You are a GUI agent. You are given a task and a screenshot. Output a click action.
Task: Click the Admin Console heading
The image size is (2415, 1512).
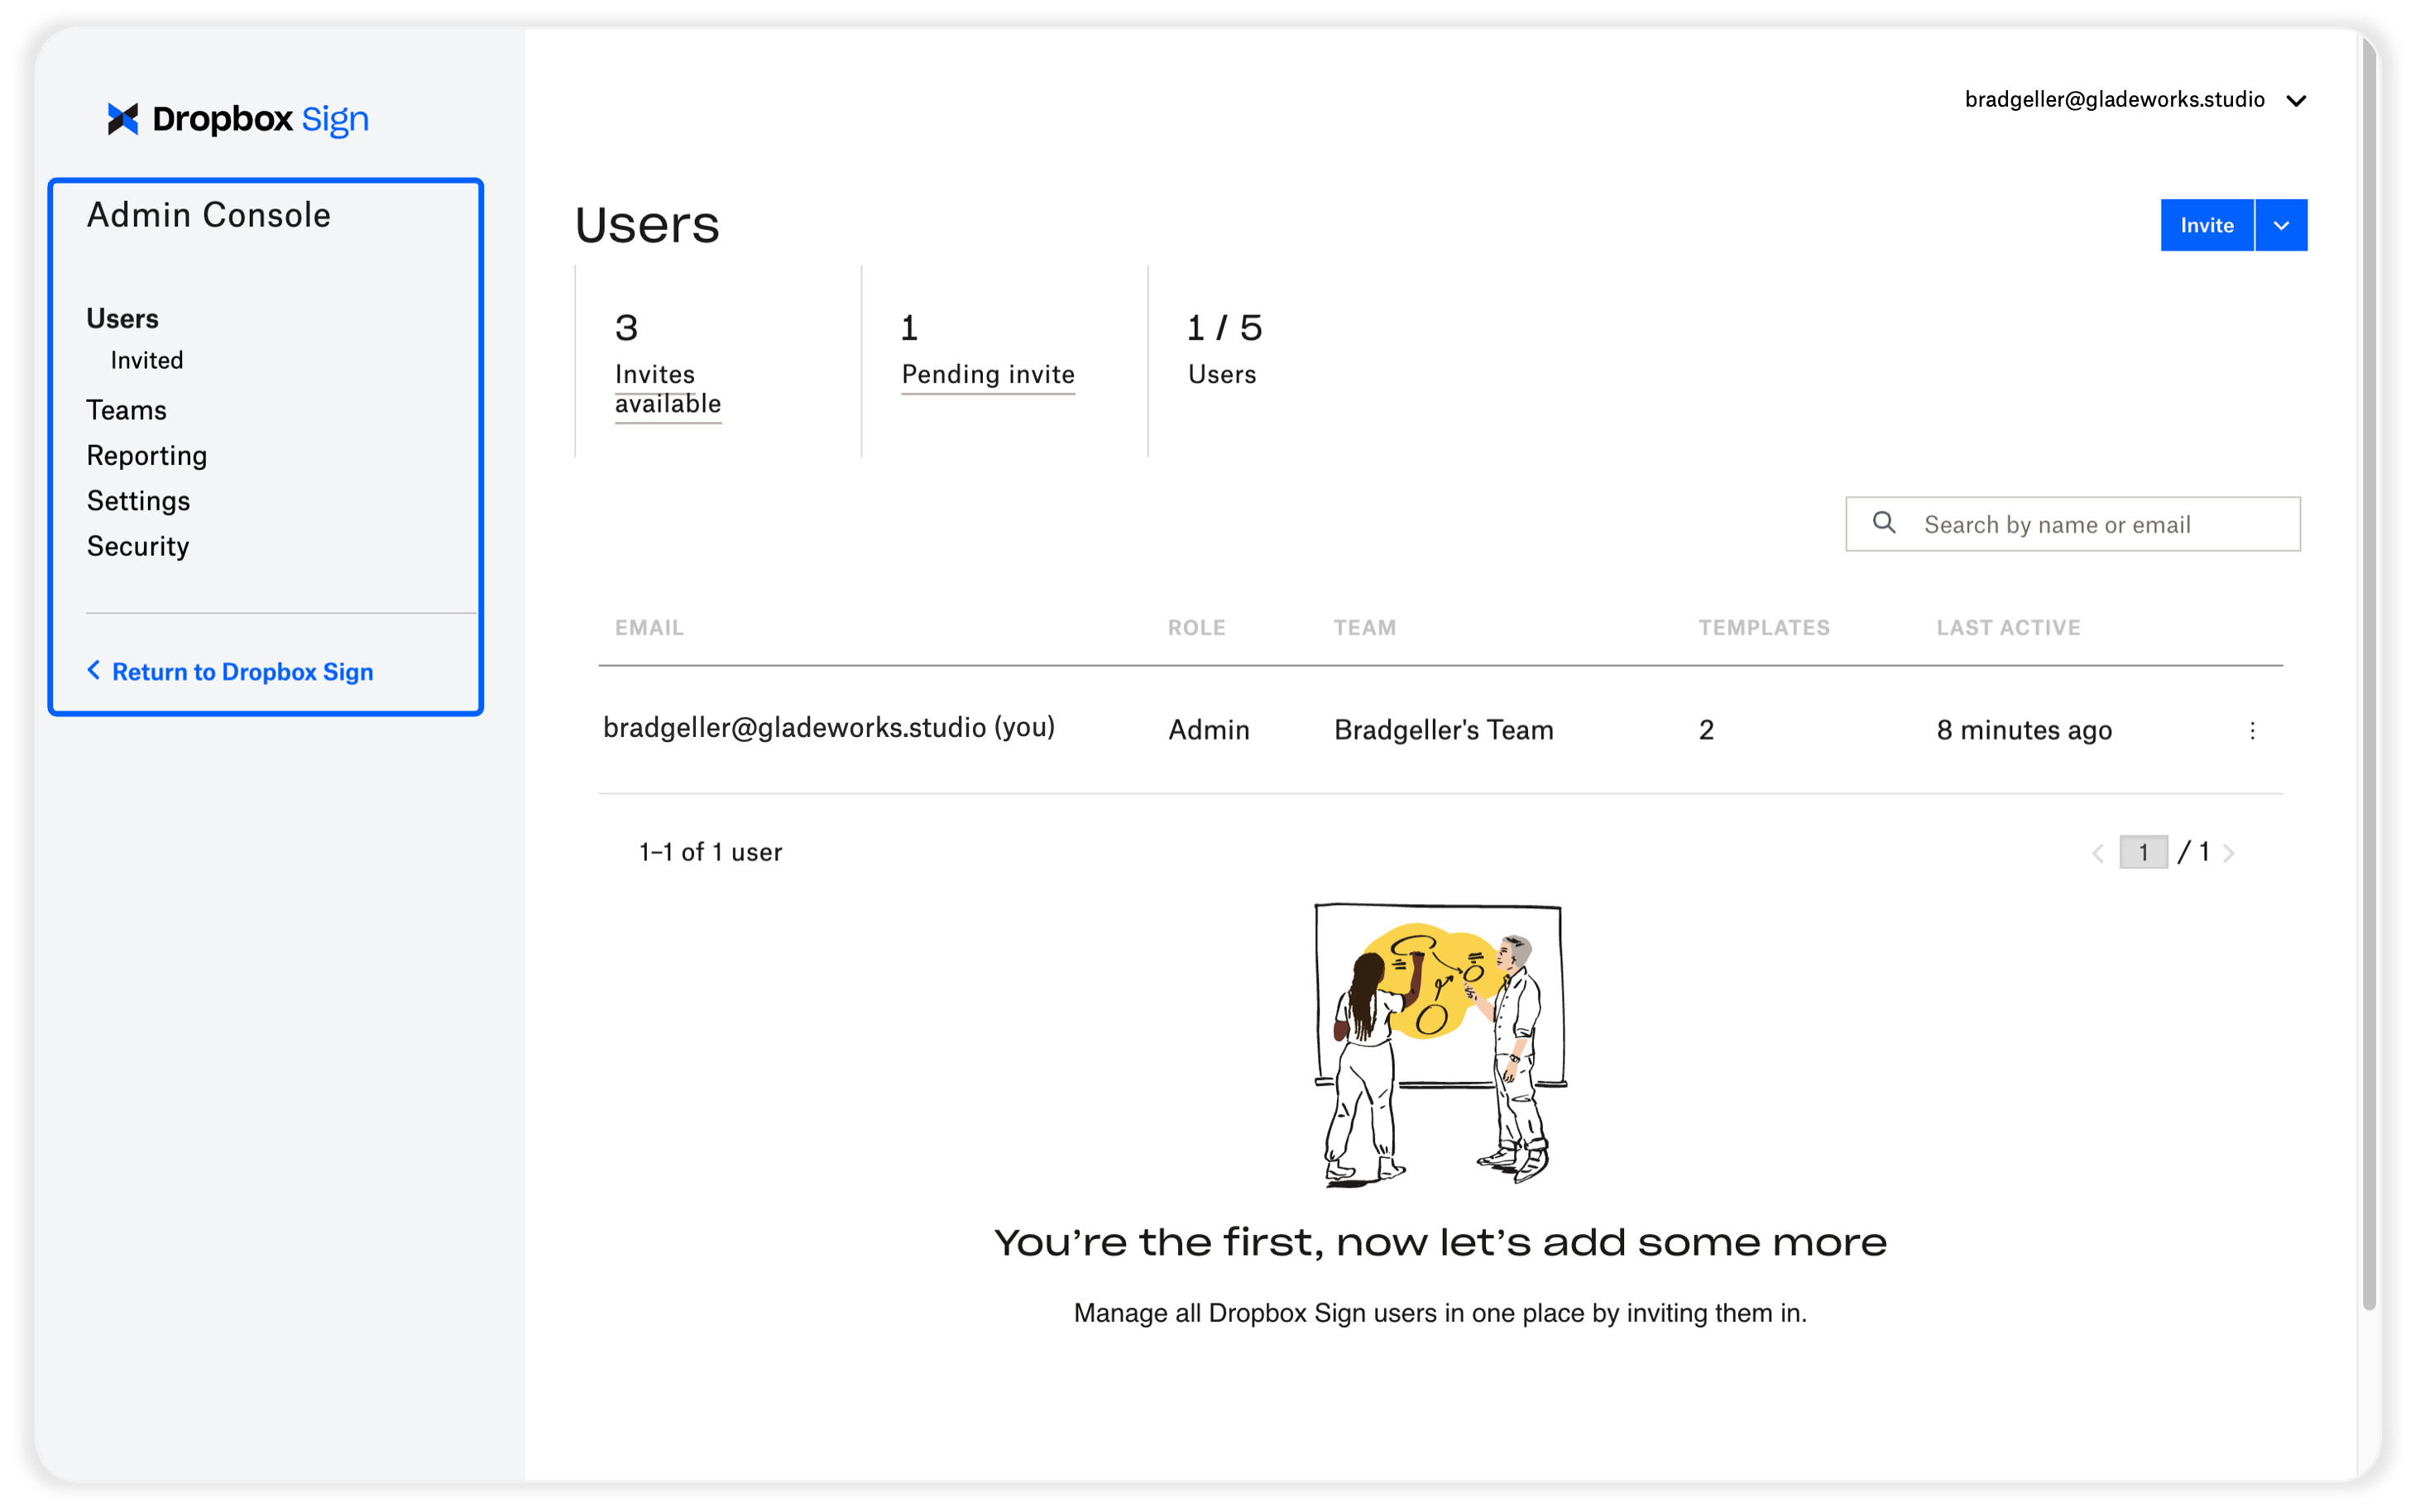(x=209, y=215)
